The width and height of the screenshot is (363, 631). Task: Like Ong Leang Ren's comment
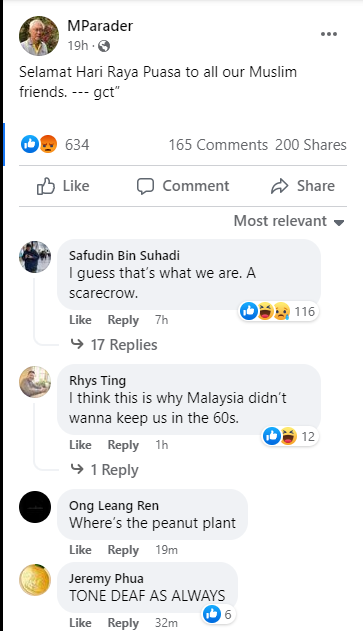pyautogui.click(x=80, y=550)
